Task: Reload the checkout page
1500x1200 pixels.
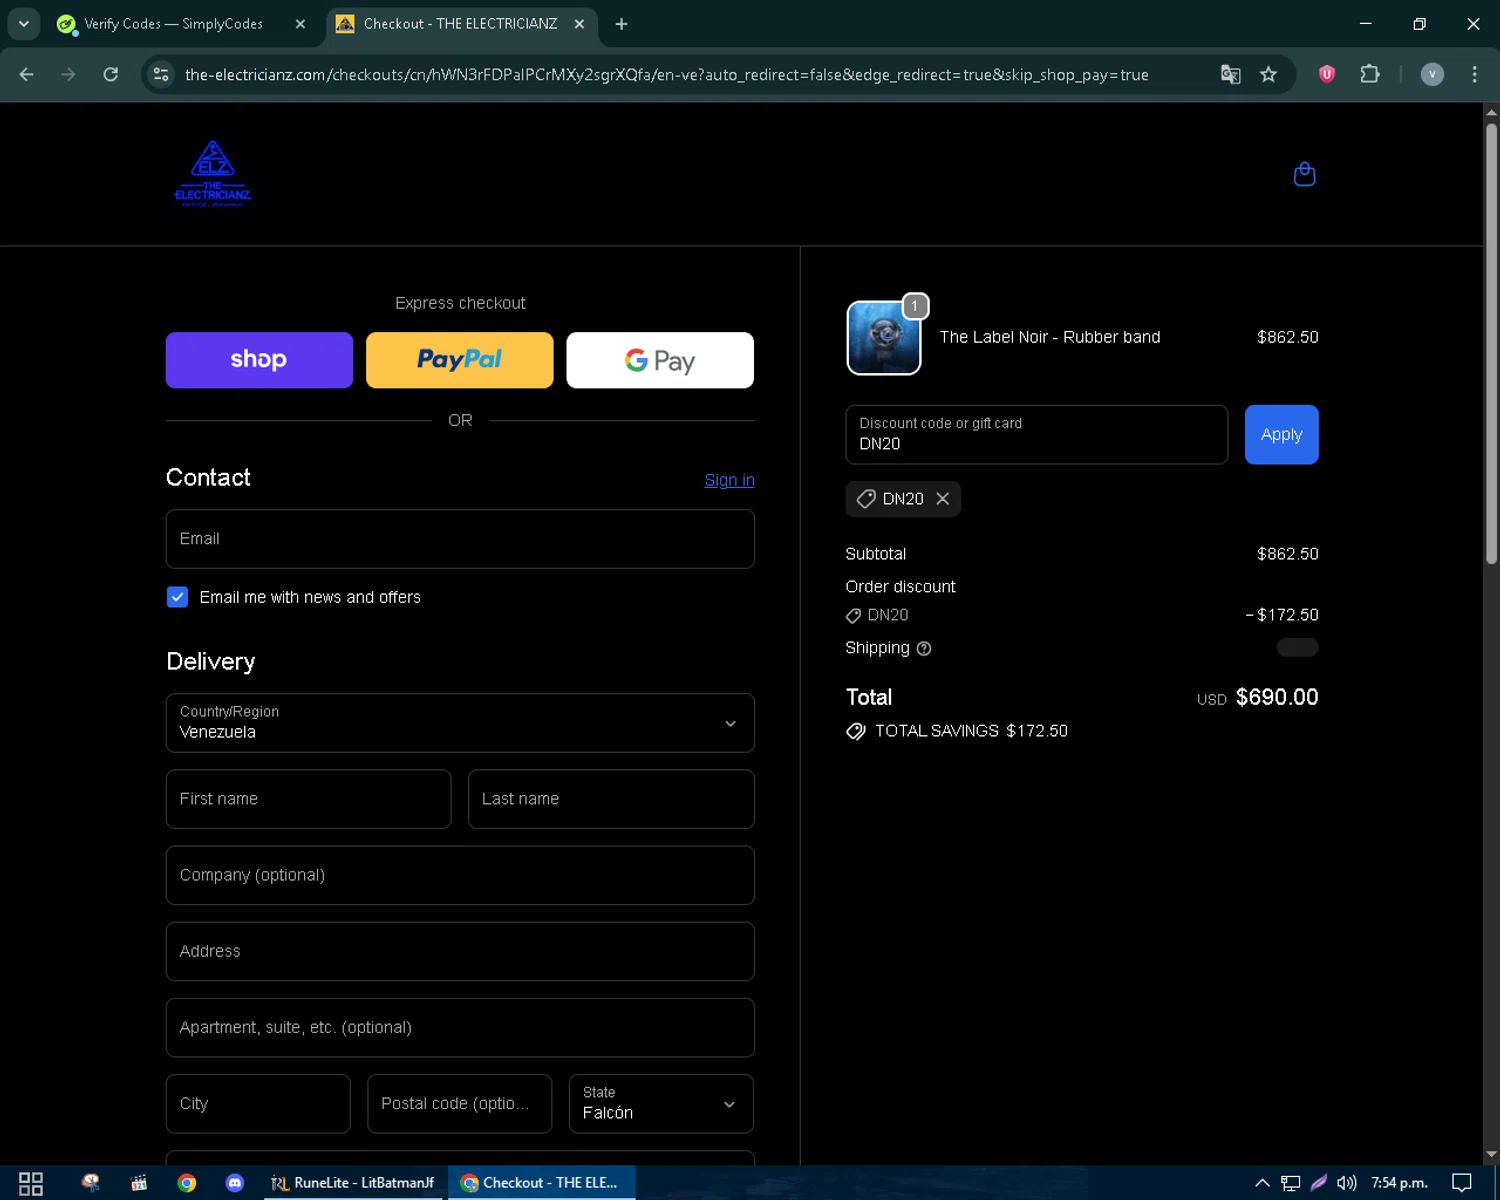Action: tap(111, 75)
